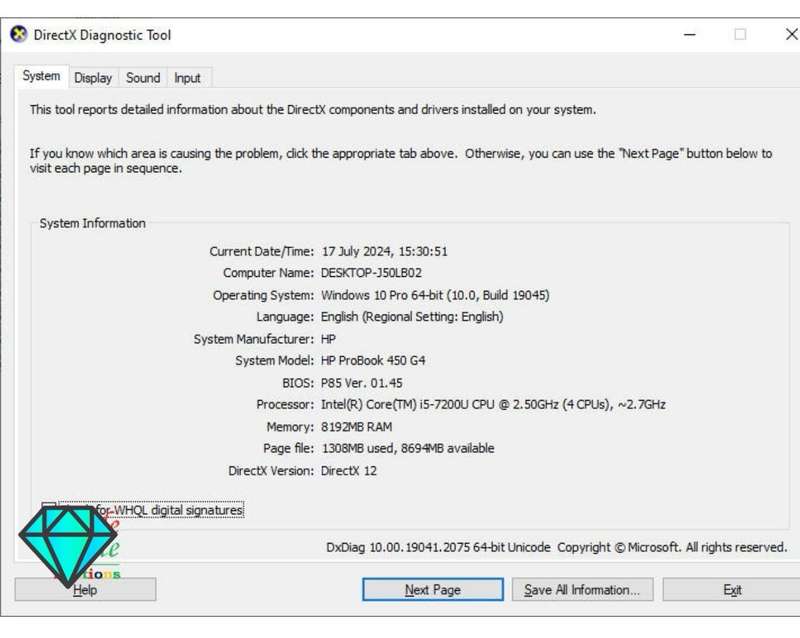Click the date value 17 July 2024
Viewport: 800px width, 638px height.
coord(385,251)
